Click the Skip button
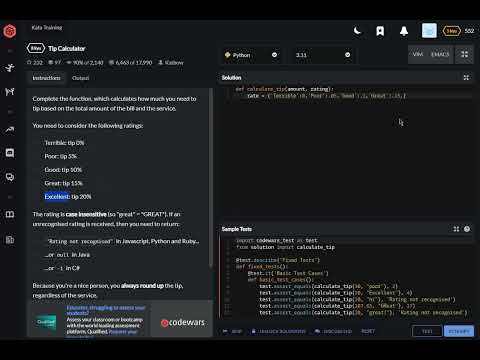The width and height of the screenshot is (480, 360). coord(233,331)
